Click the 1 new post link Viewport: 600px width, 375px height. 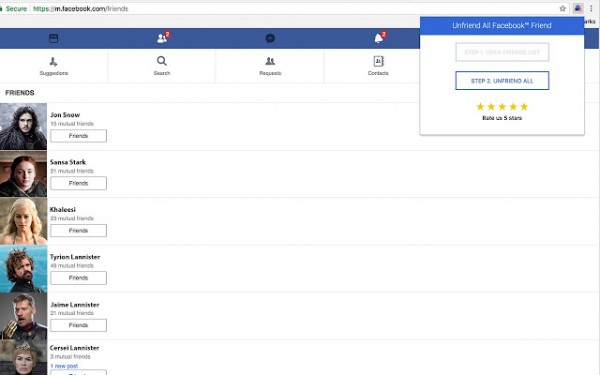[64, 366]
